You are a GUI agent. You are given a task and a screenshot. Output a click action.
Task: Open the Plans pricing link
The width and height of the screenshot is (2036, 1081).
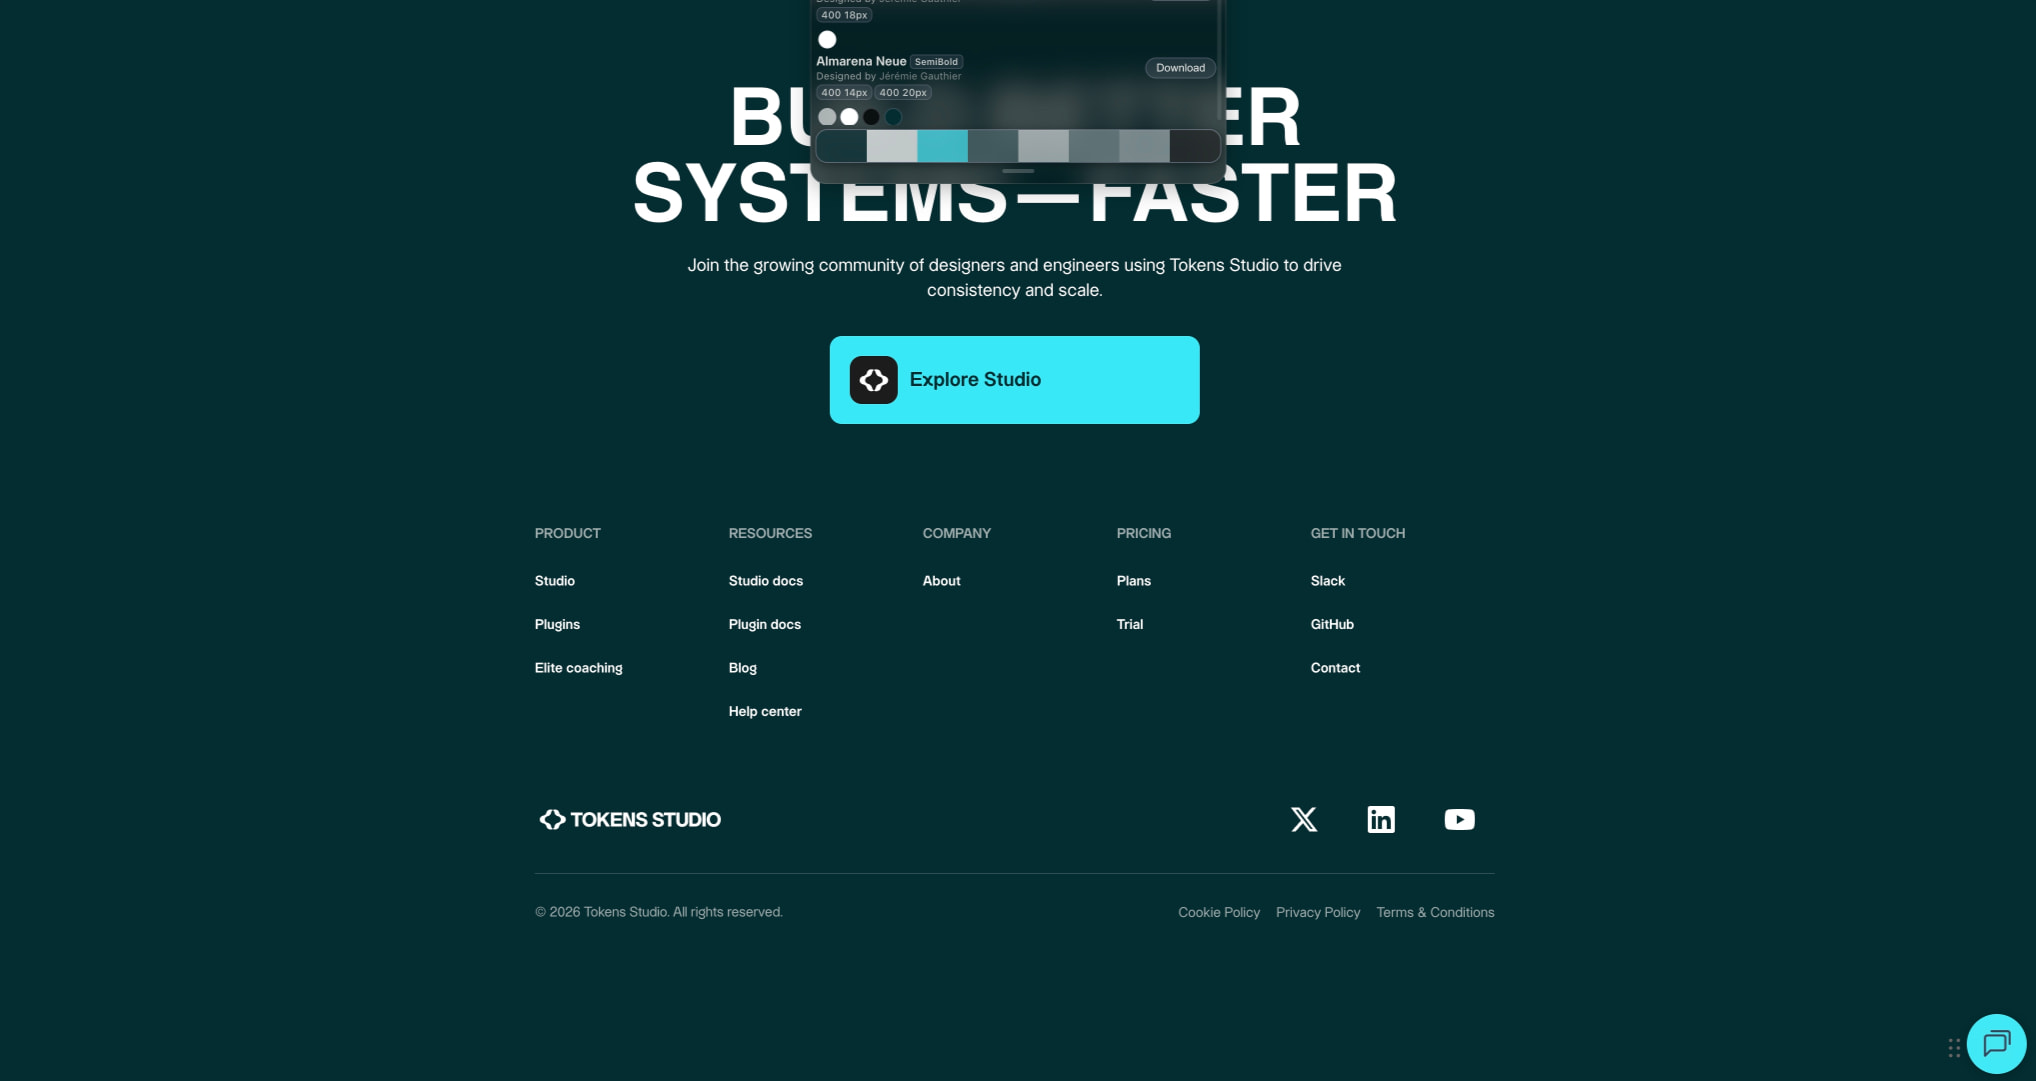[x=1134, y=581]
